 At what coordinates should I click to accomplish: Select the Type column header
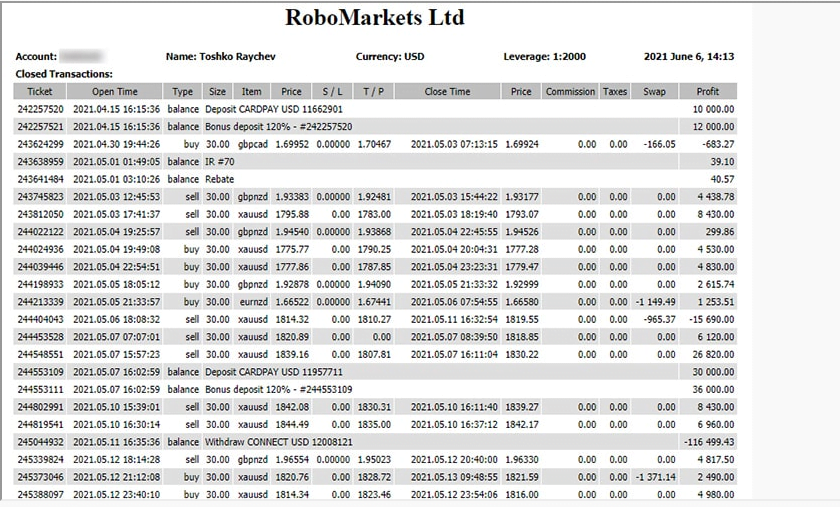click(x=183, y=91)
